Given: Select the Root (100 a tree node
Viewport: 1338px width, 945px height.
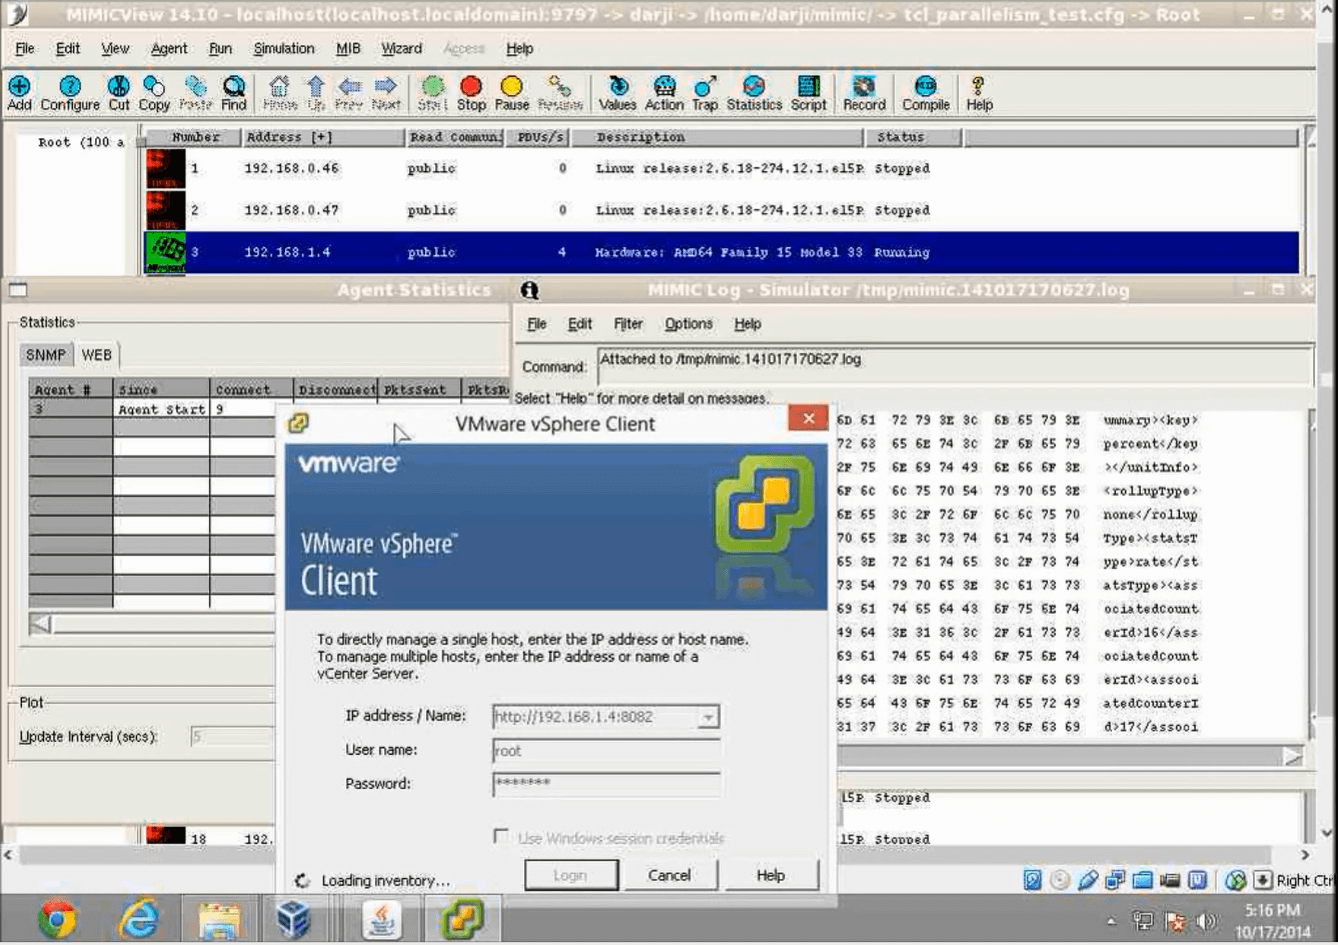Looking at the screenshot, I should tap(80, 142).
